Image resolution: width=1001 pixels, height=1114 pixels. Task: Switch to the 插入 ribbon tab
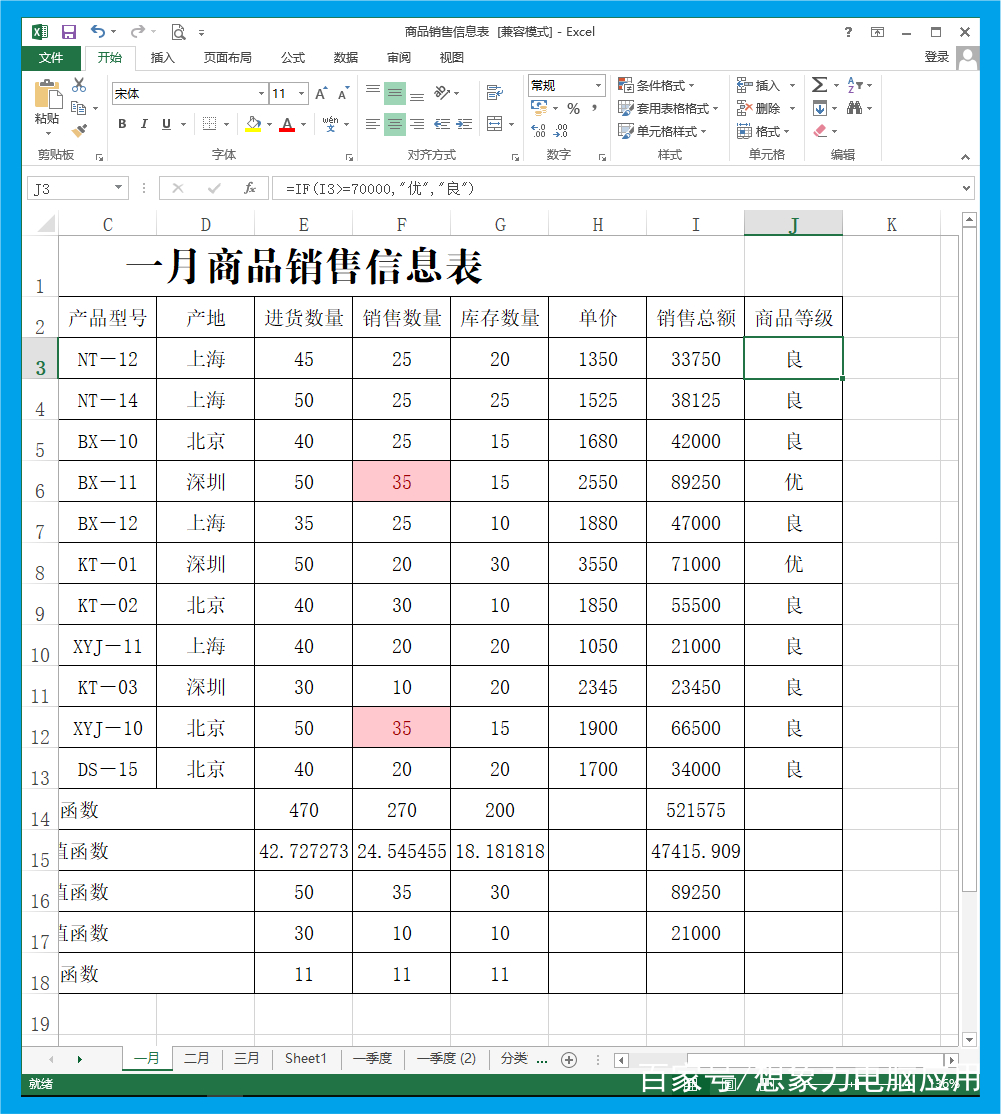coord(163,58)
